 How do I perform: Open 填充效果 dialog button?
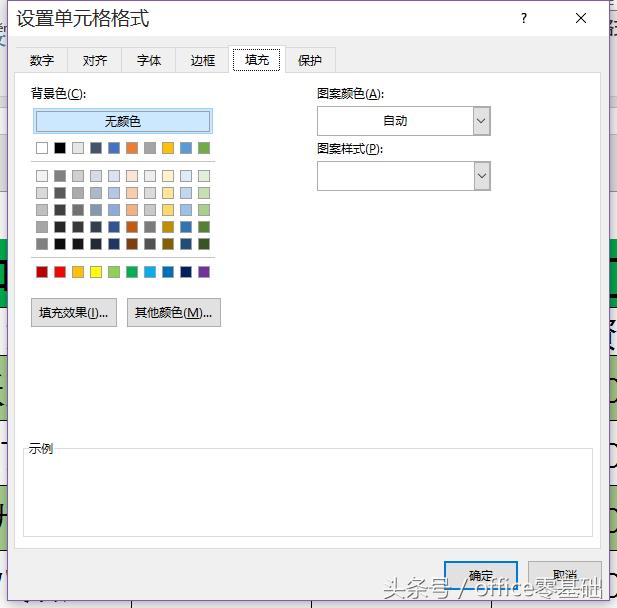[x=74, y=312]
